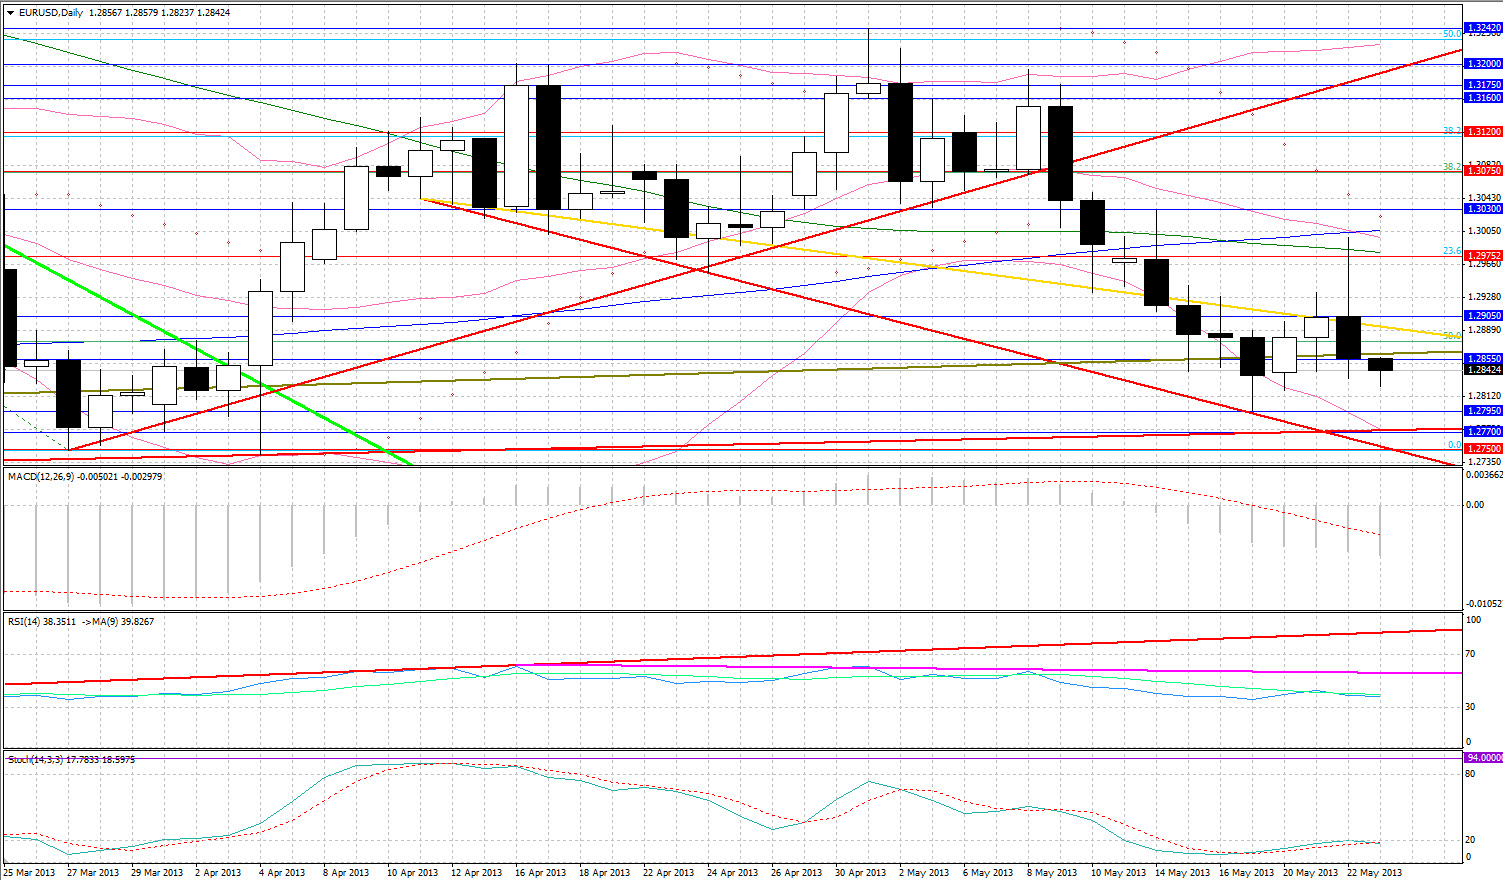Screen dimensions: 1503x880
Task: Click the 22 May 2013 date label
Action: click(x=1374, y=872)
